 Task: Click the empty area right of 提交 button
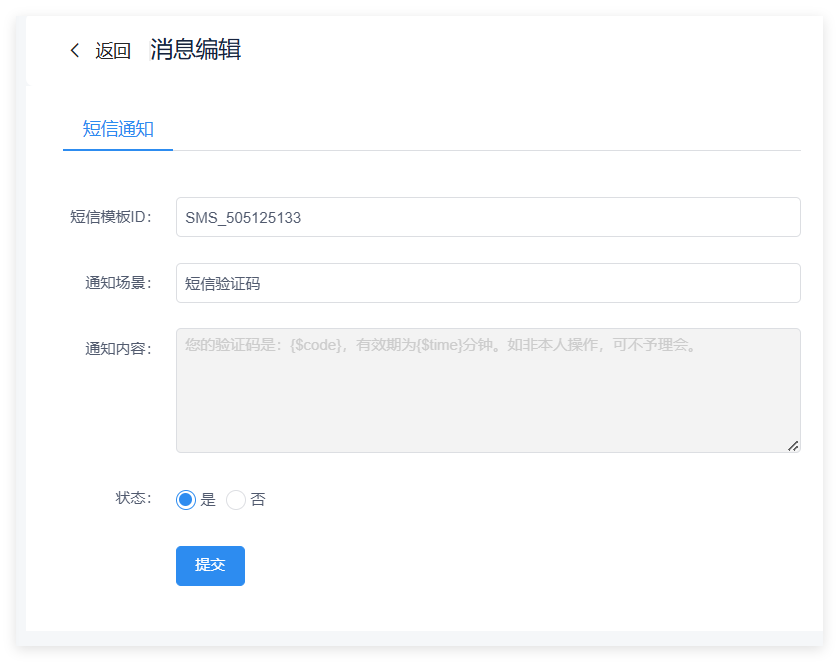500,566
